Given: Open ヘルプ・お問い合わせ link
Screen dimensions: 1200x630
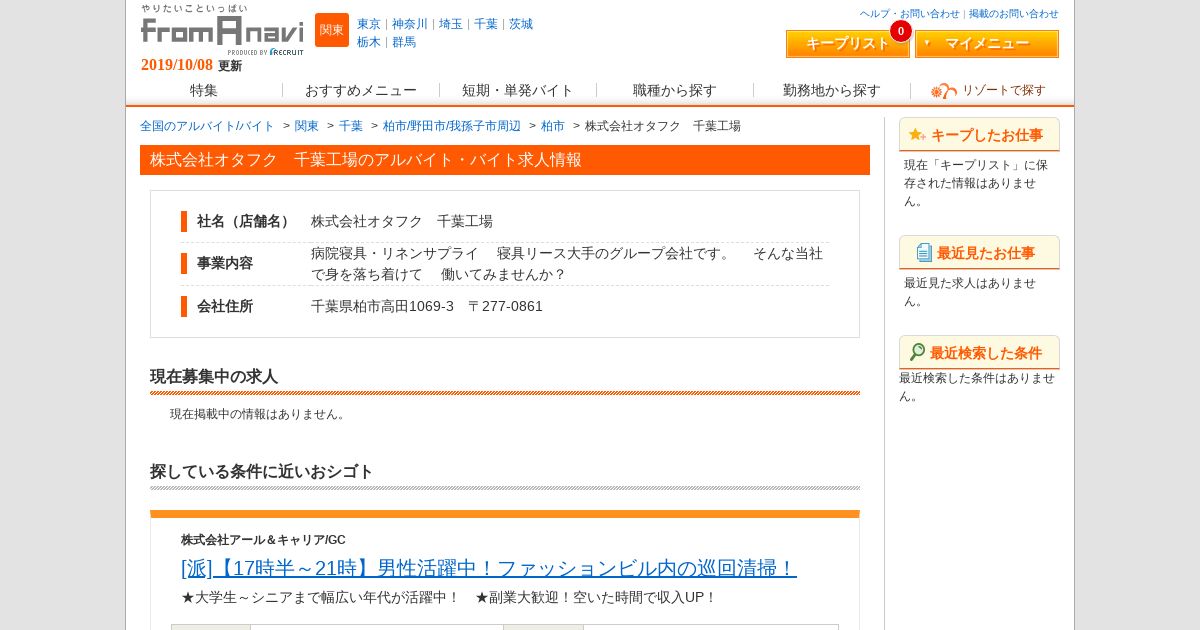Looking at the screenshot, I should point(910,14).
